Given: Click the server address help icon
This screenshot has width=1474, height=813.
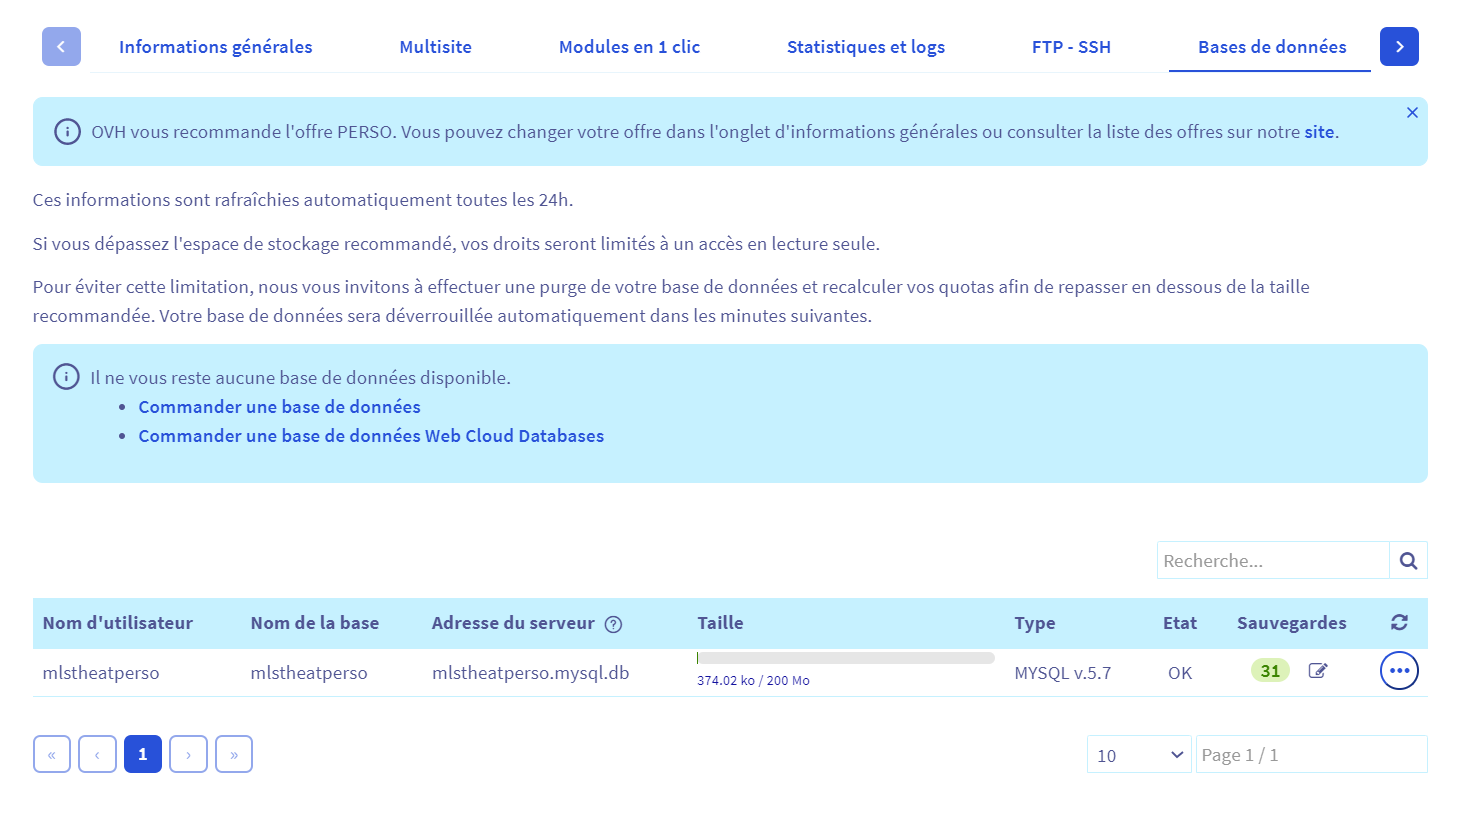Looking at the screenshot, I should click(x=614, y=624).
